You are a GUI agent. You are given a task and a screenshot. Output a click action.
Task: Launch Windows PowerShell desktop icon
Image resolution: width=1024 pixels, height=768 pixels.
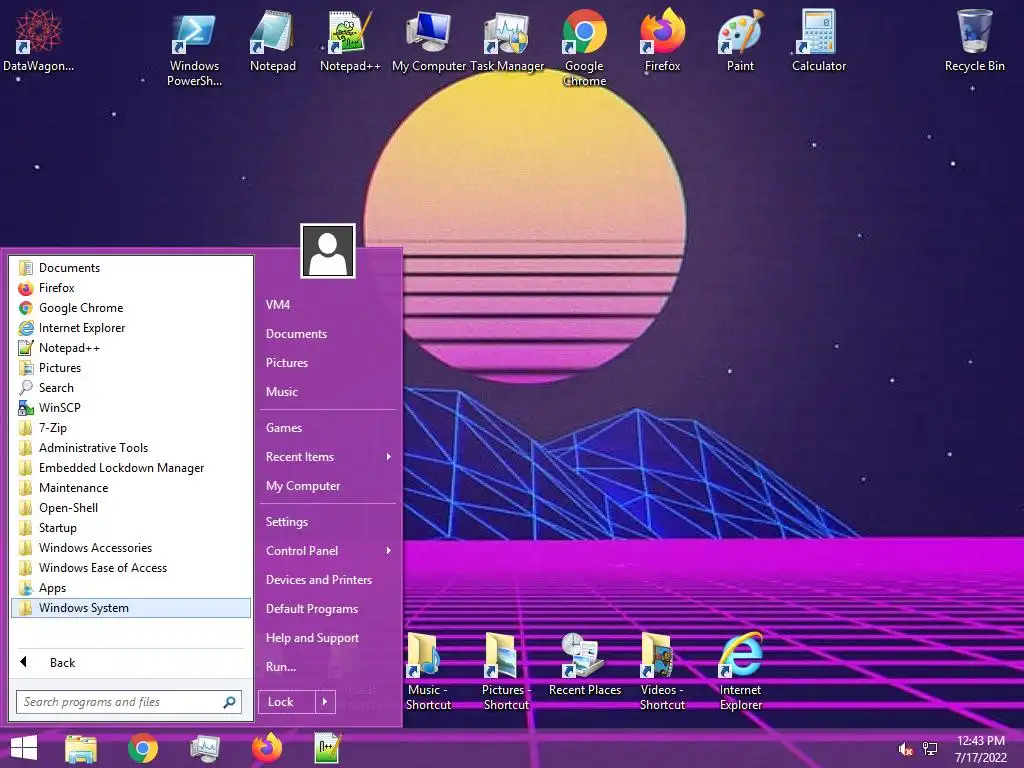194,49
